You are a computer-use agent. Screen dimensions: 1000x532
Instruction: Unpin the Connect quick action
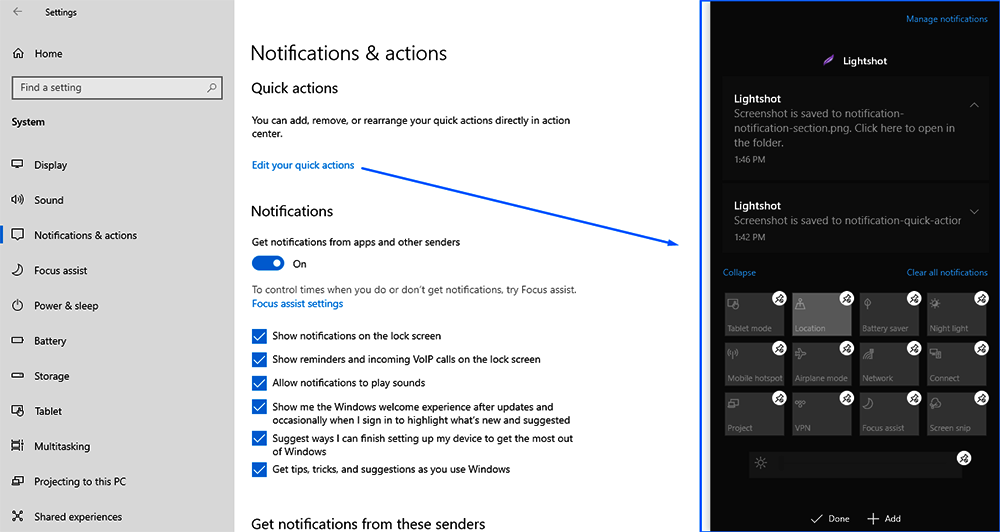(982, 348)
